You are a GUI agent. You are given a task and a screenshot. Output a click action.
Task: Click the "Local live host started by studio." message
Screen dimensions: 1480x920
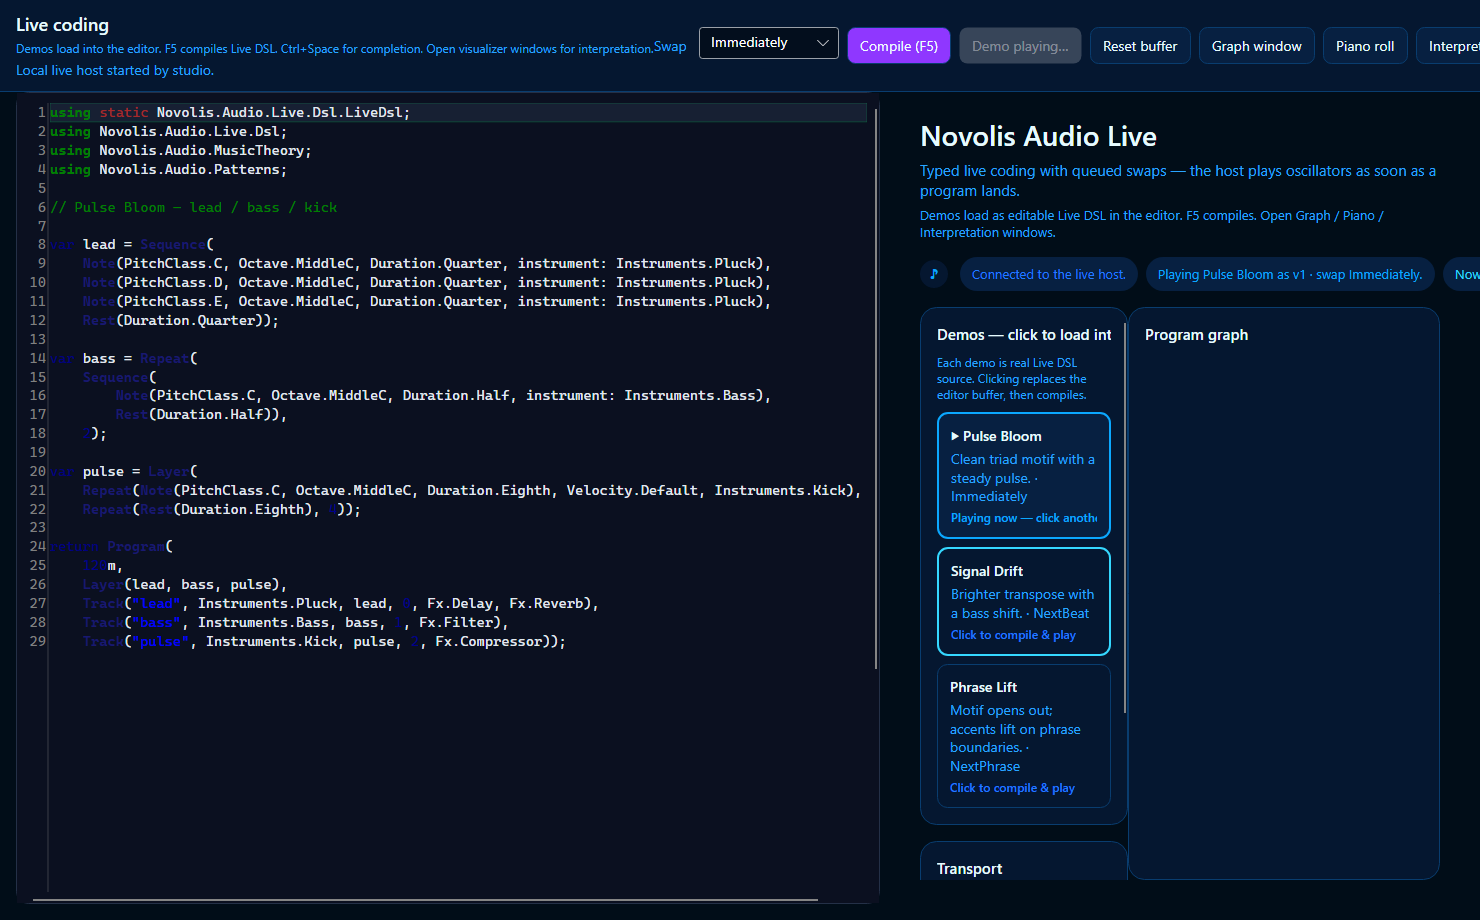tap(115, 71)
